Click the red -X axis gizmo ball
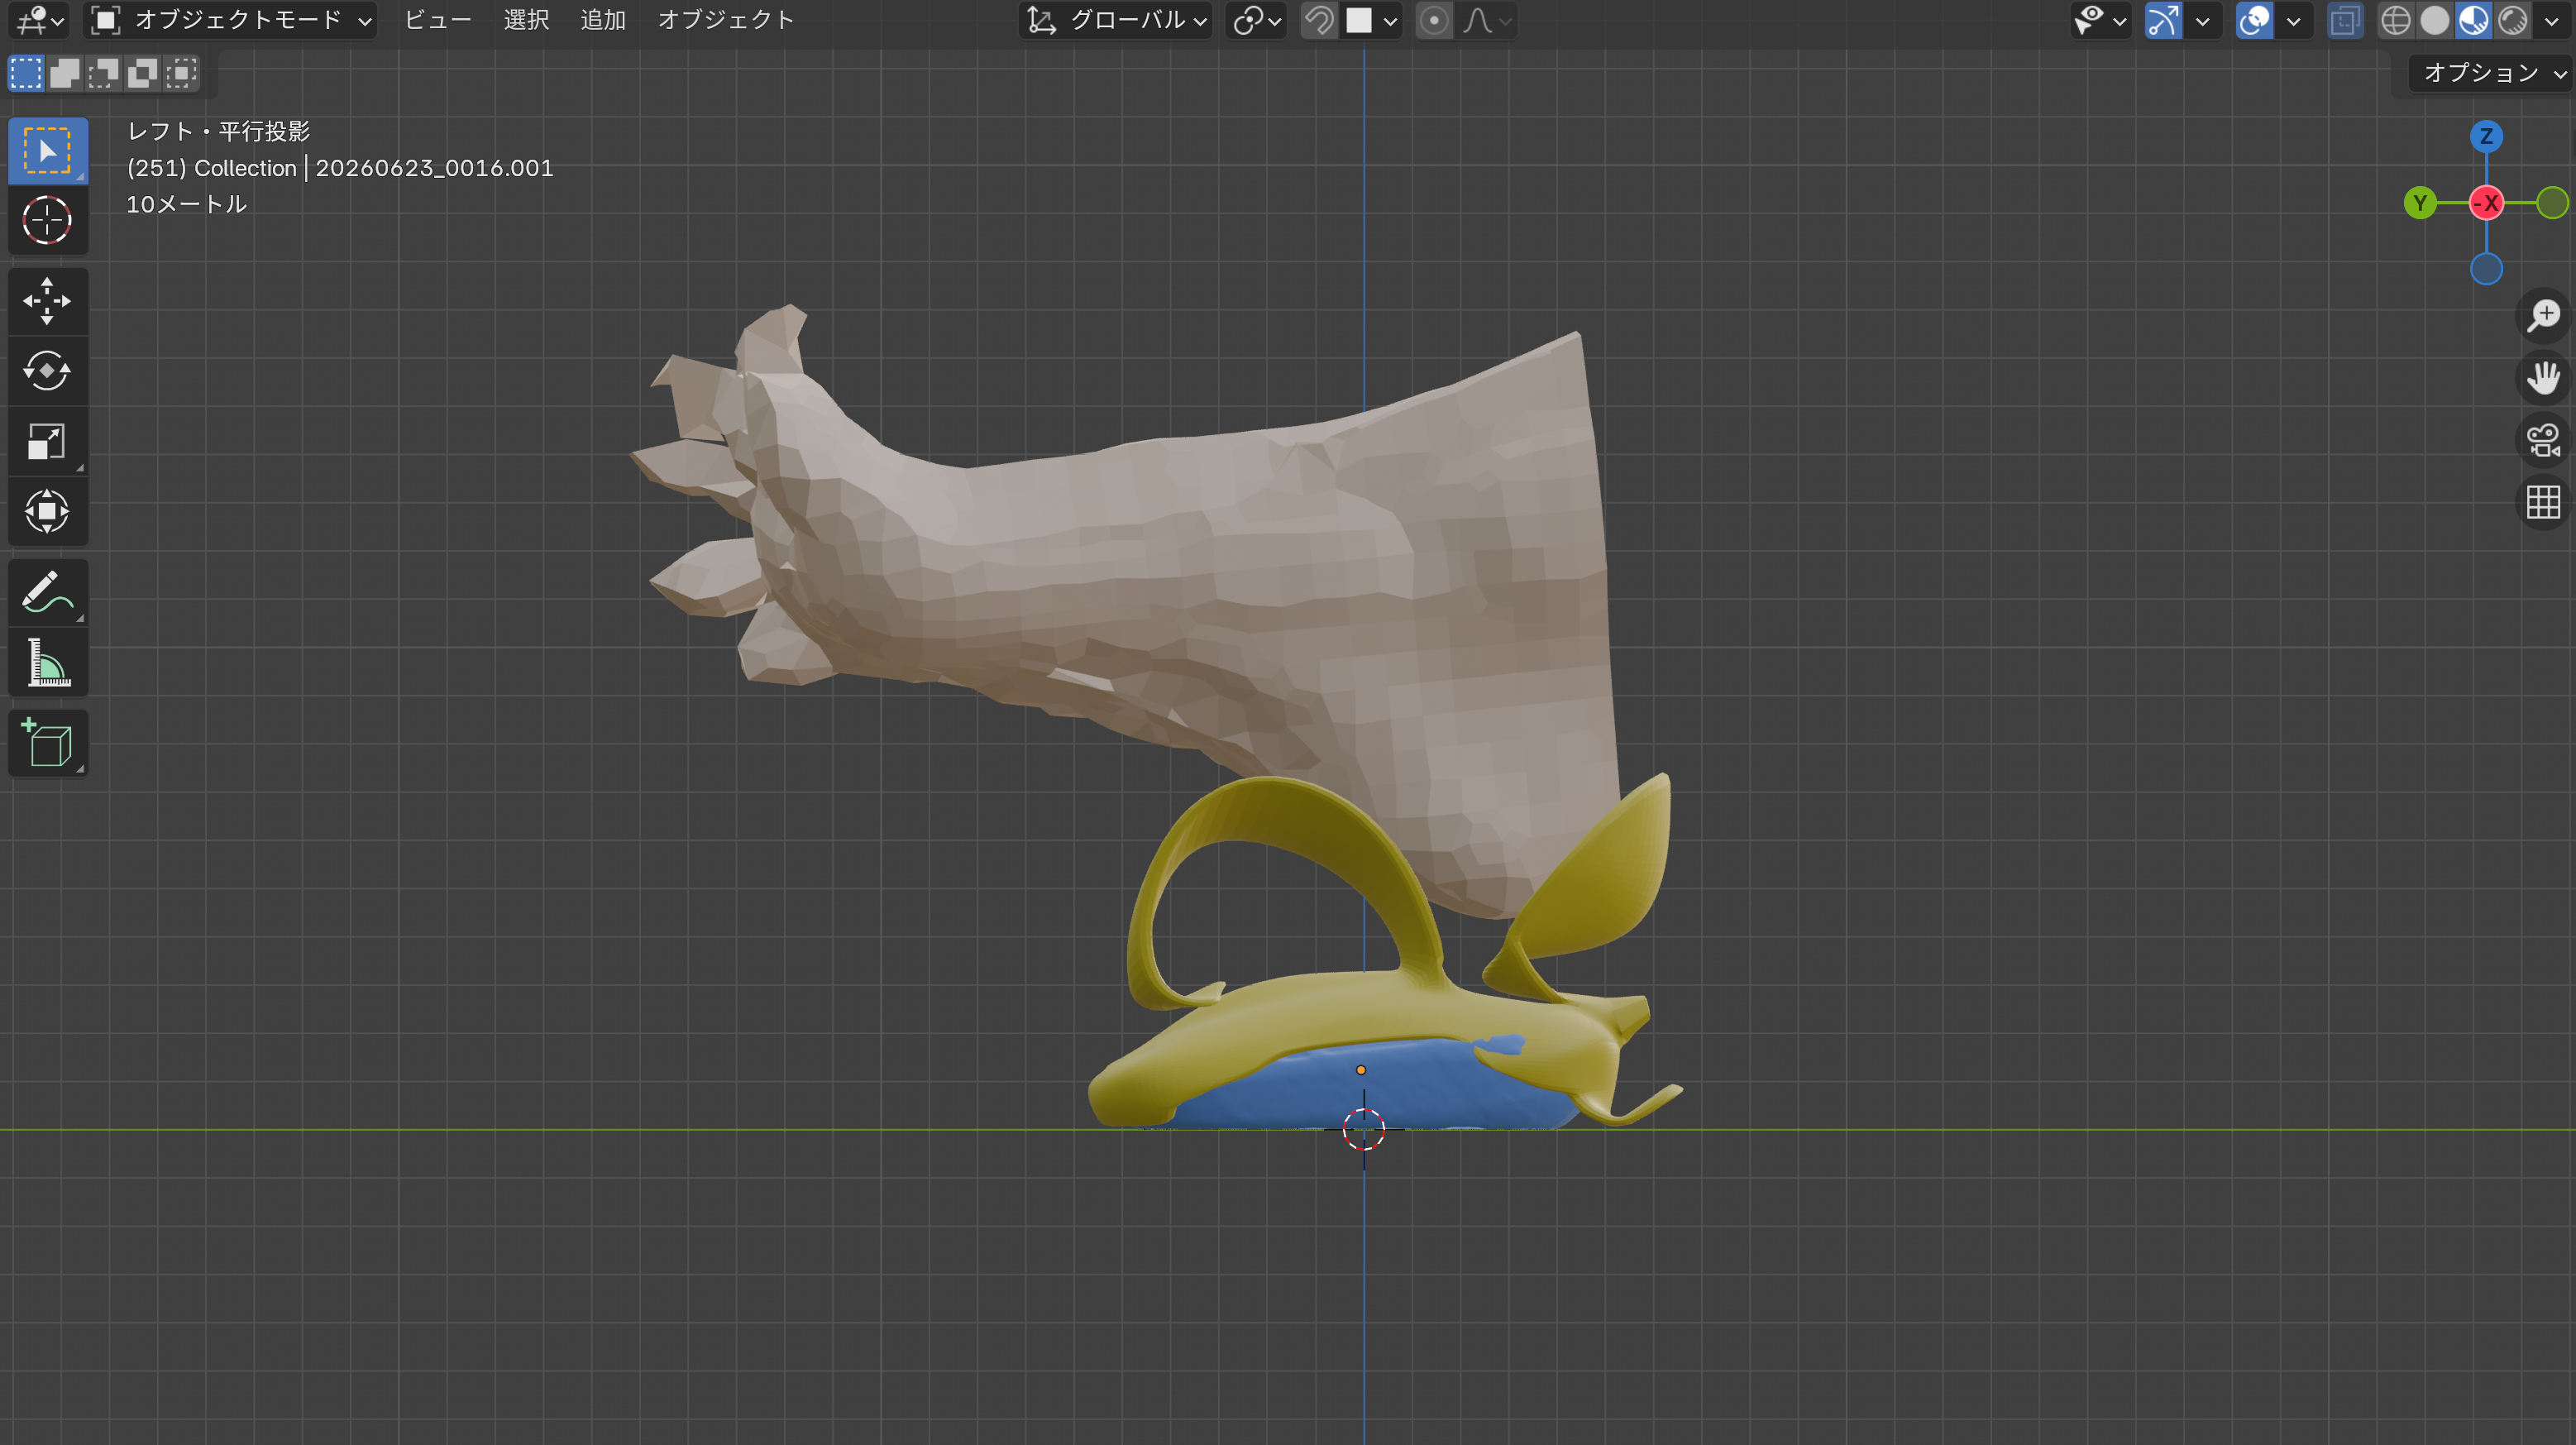The height and width of the screenshot is (1445, 2576). tap(2486, 203)
